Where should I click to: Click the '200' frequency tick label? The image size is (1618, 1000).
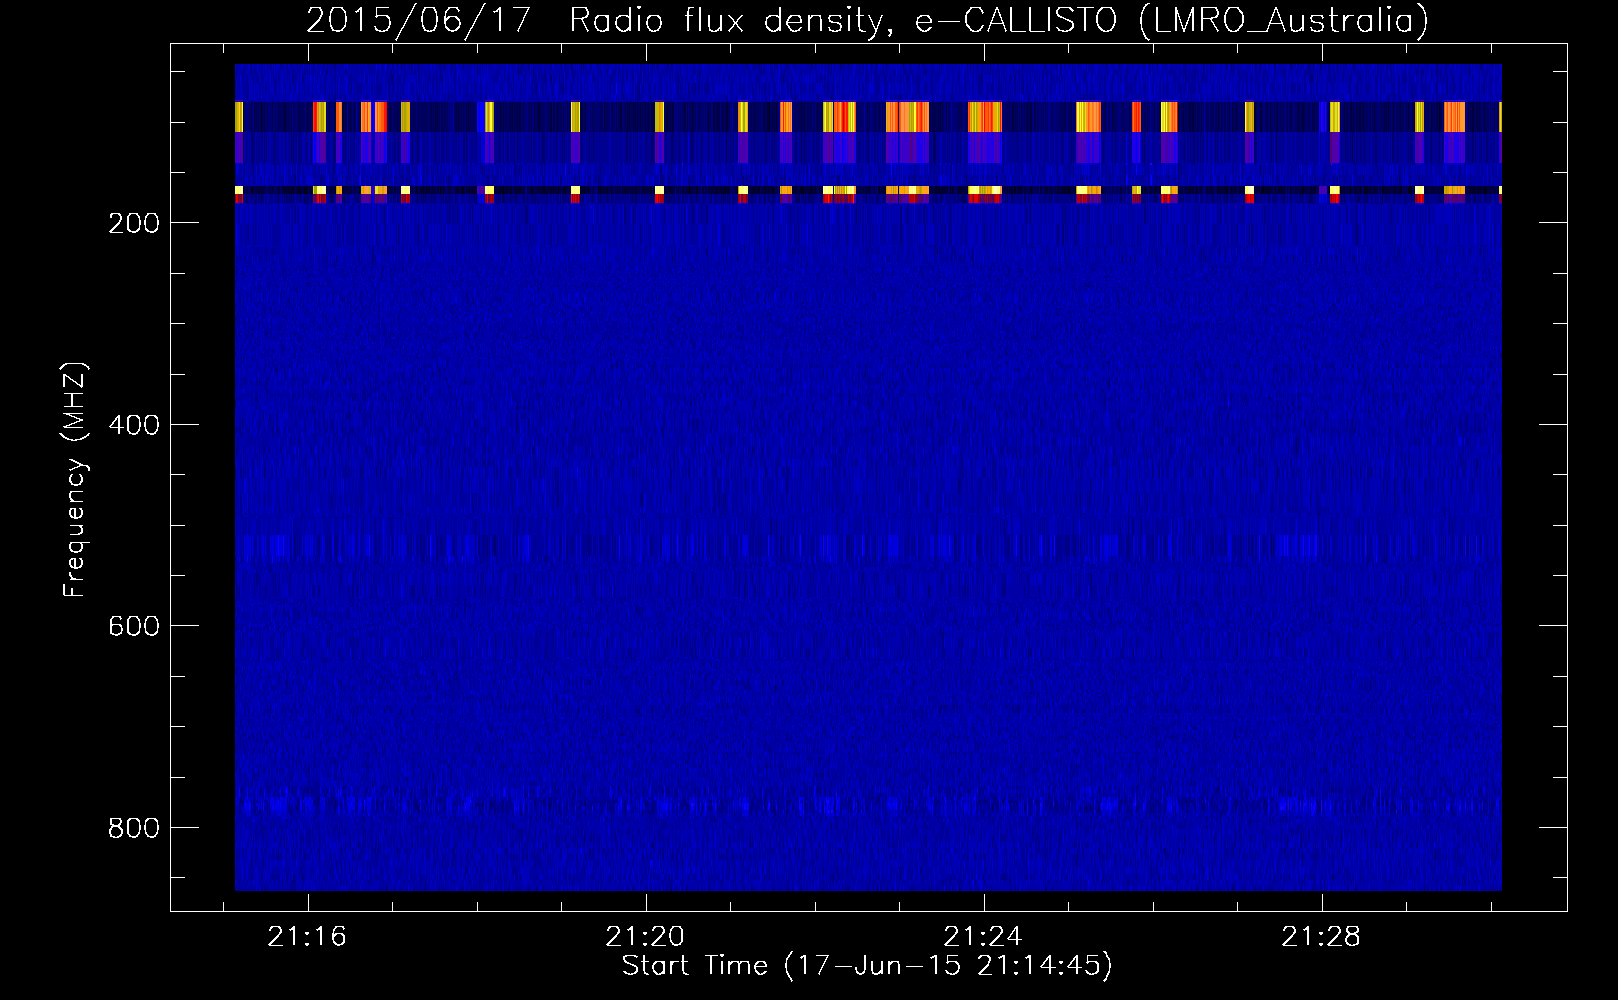click(133, 223)
